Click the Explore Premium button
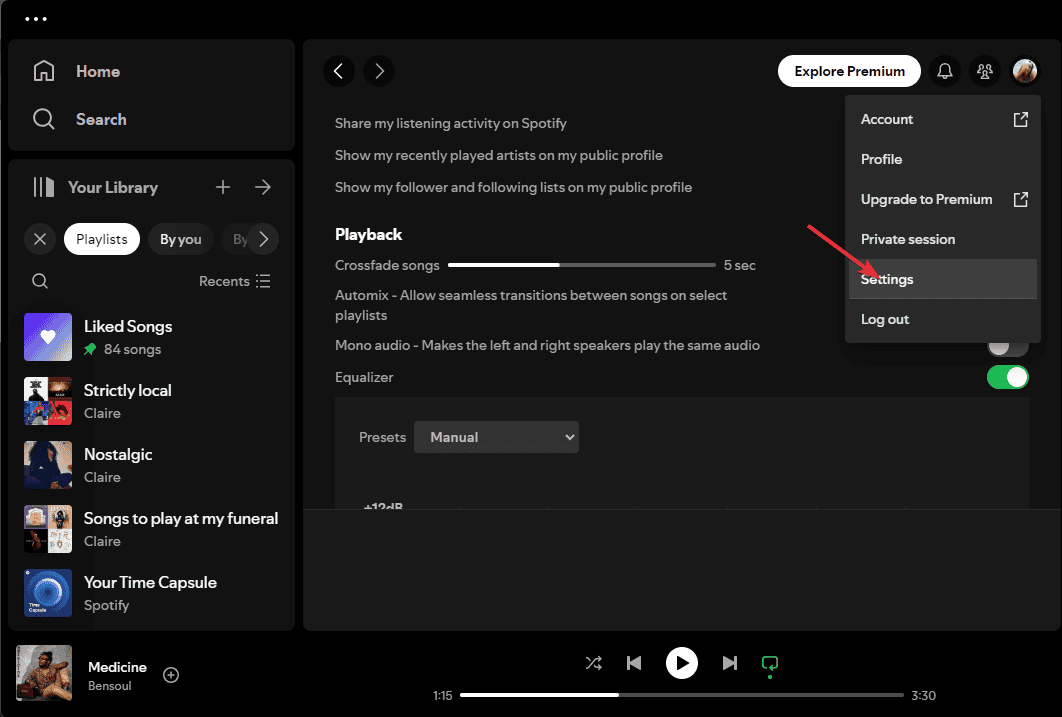The image size is (1062, 717). (849, 71)
